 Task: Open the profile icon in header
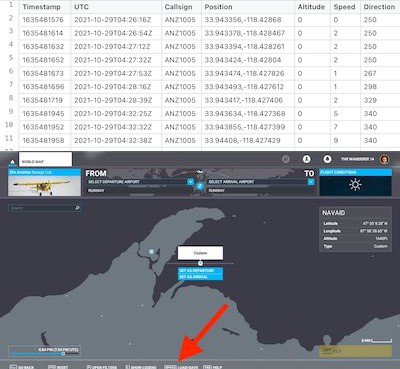click(306, 159)
